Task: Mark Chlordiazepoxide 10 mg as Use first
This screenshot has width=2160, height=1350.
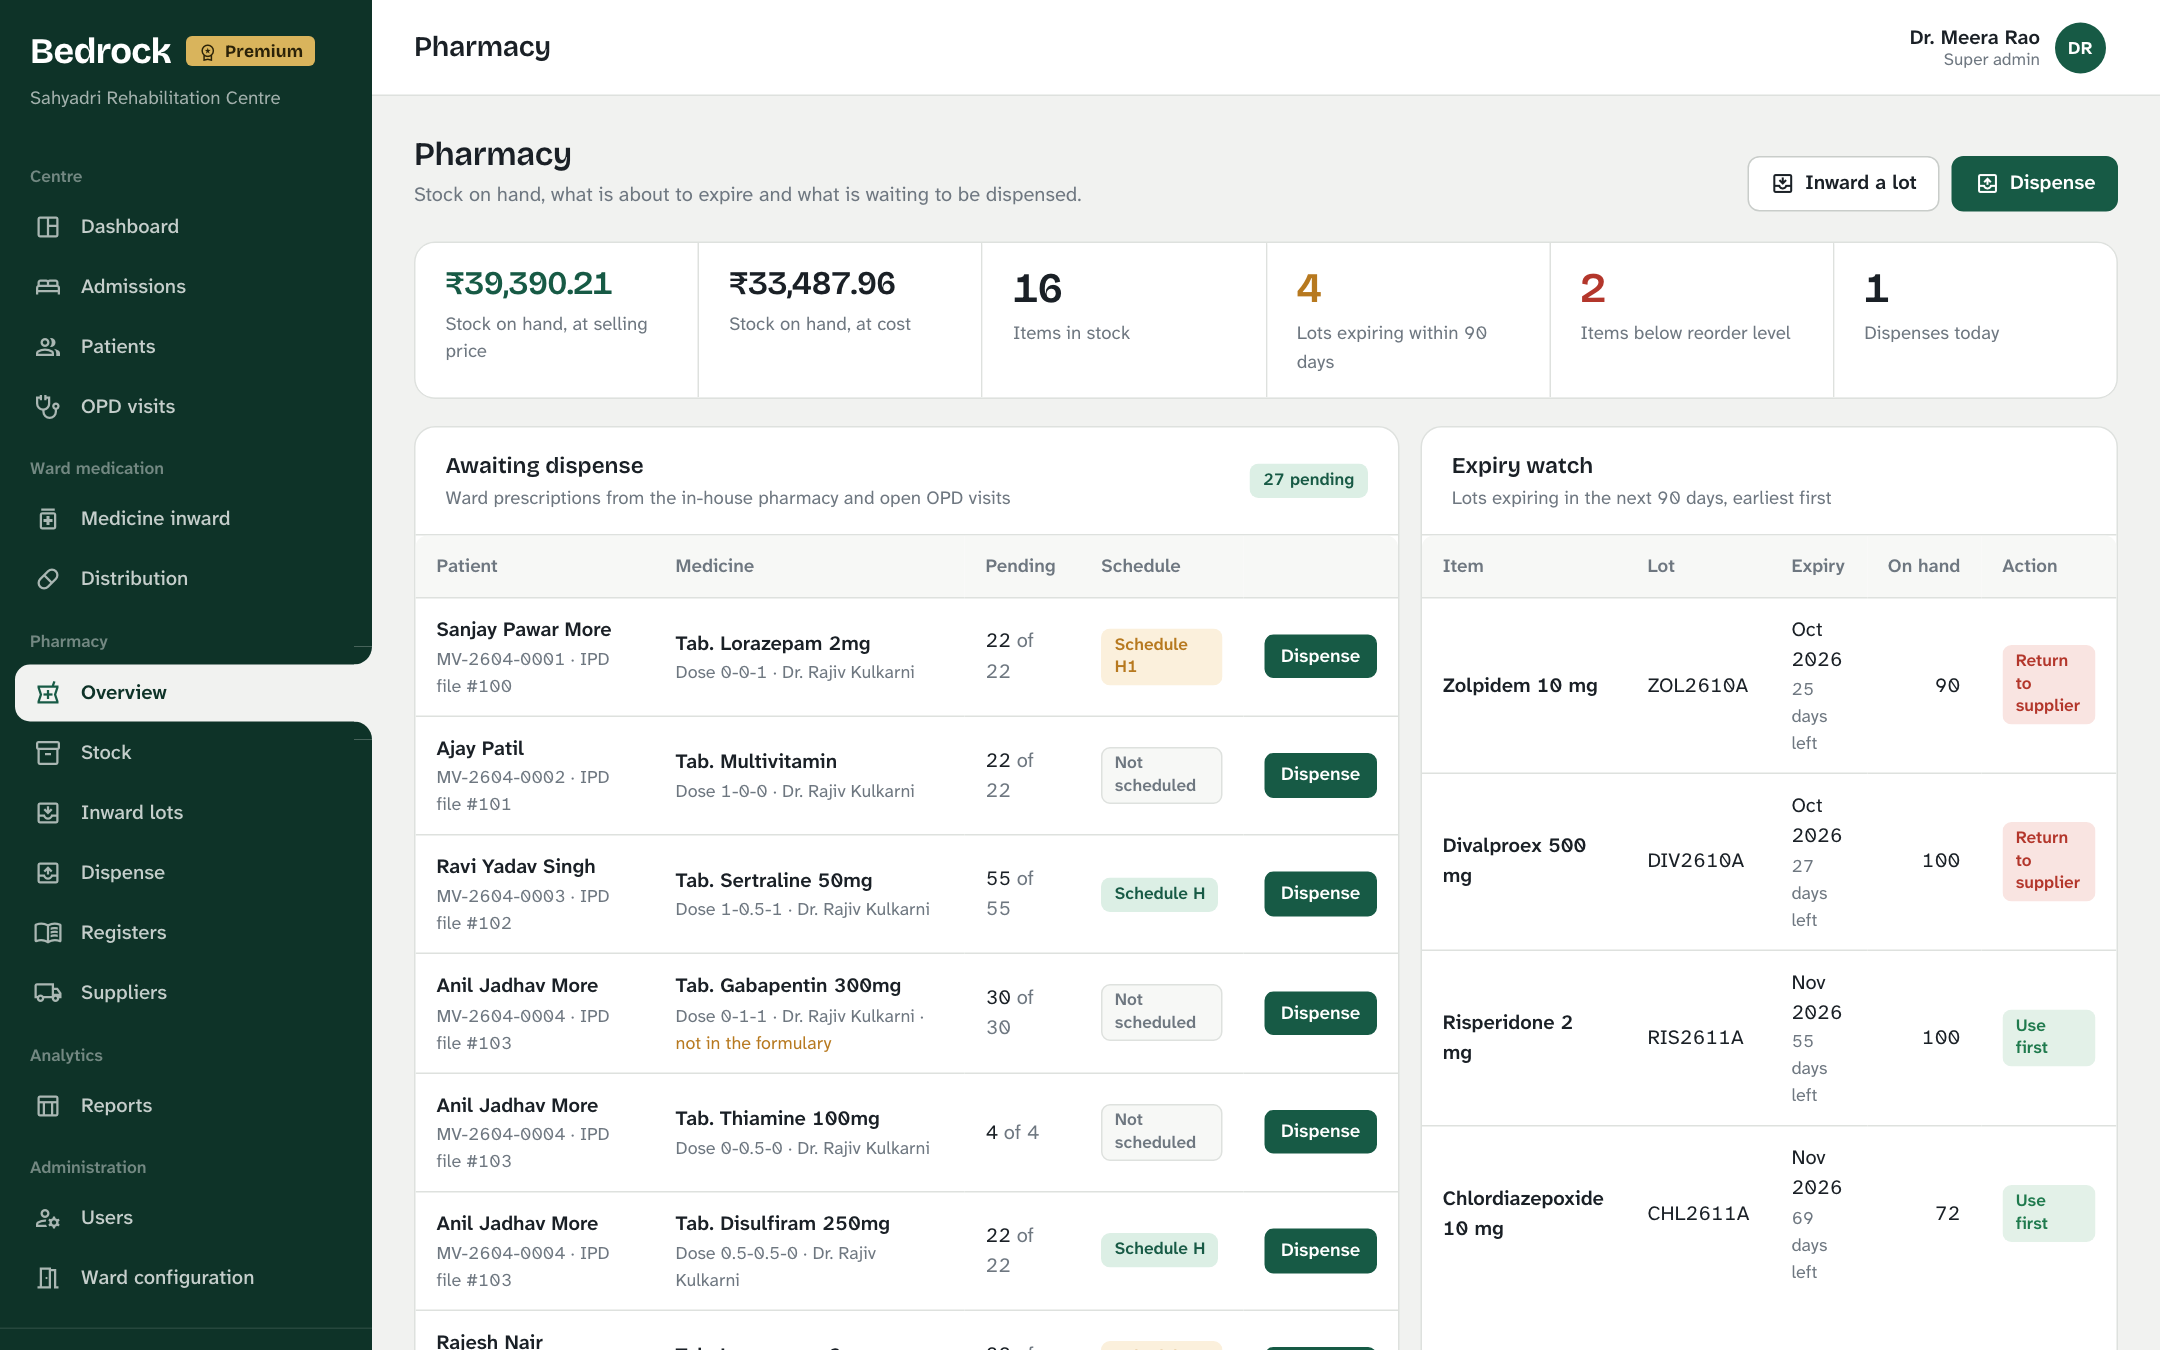Action: tap(2048, 1213)
